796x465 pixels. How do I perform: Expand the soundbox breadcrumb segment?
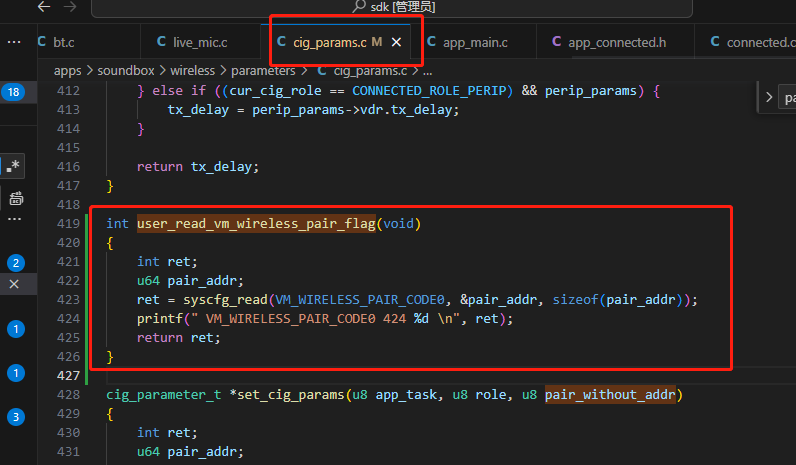126,71
